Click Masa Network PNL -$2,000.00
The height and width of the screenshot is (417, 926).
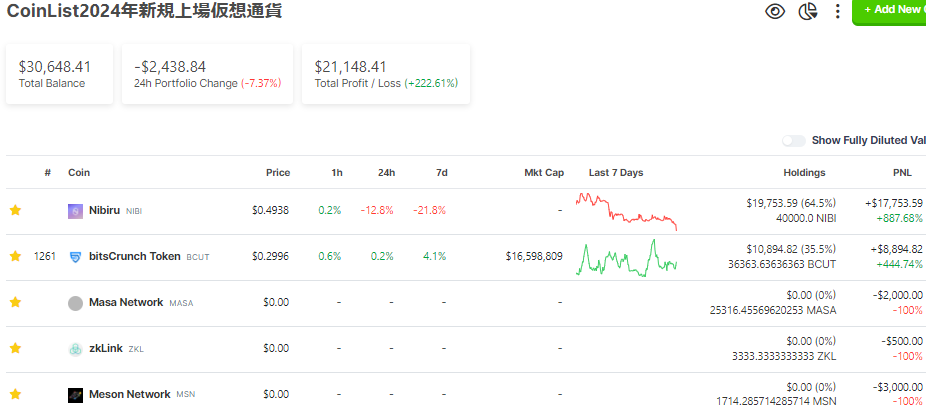[x=898, y=295]
